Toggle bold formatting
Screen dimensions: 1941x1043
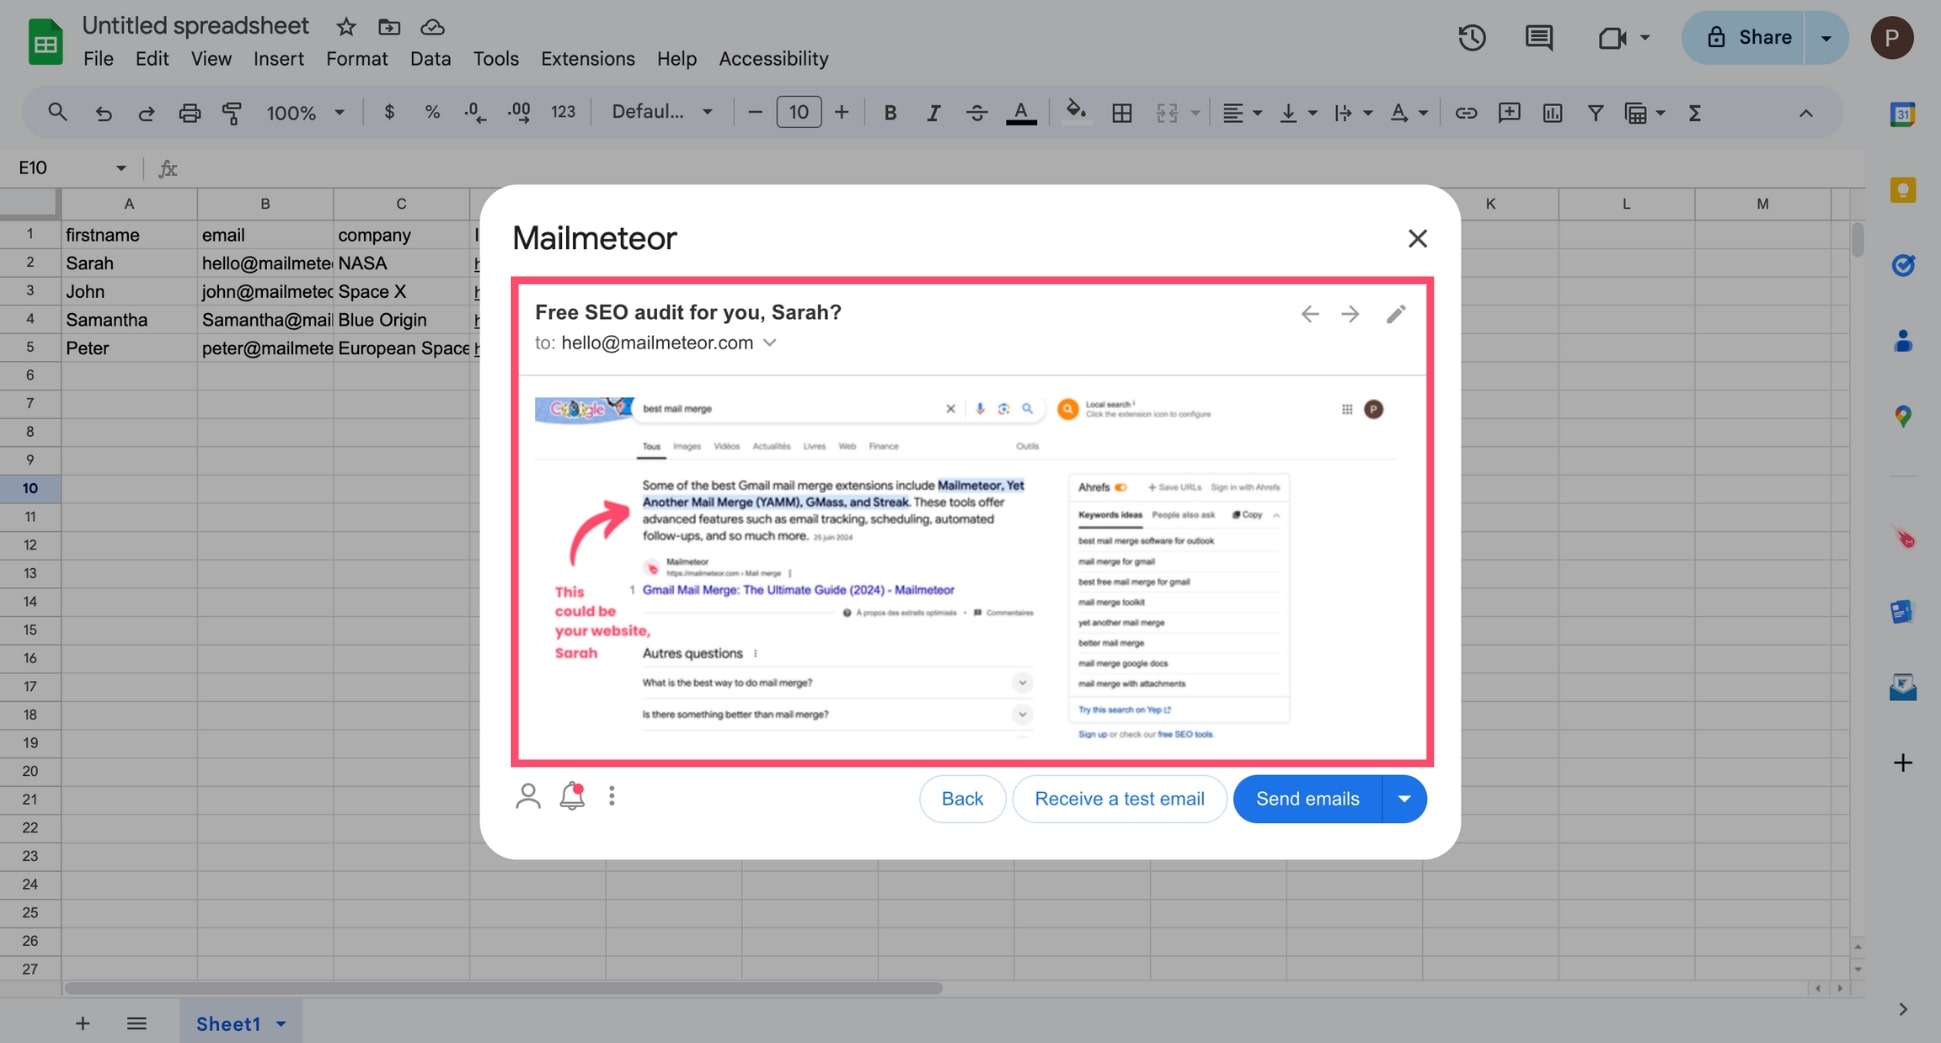click(890, 113)
